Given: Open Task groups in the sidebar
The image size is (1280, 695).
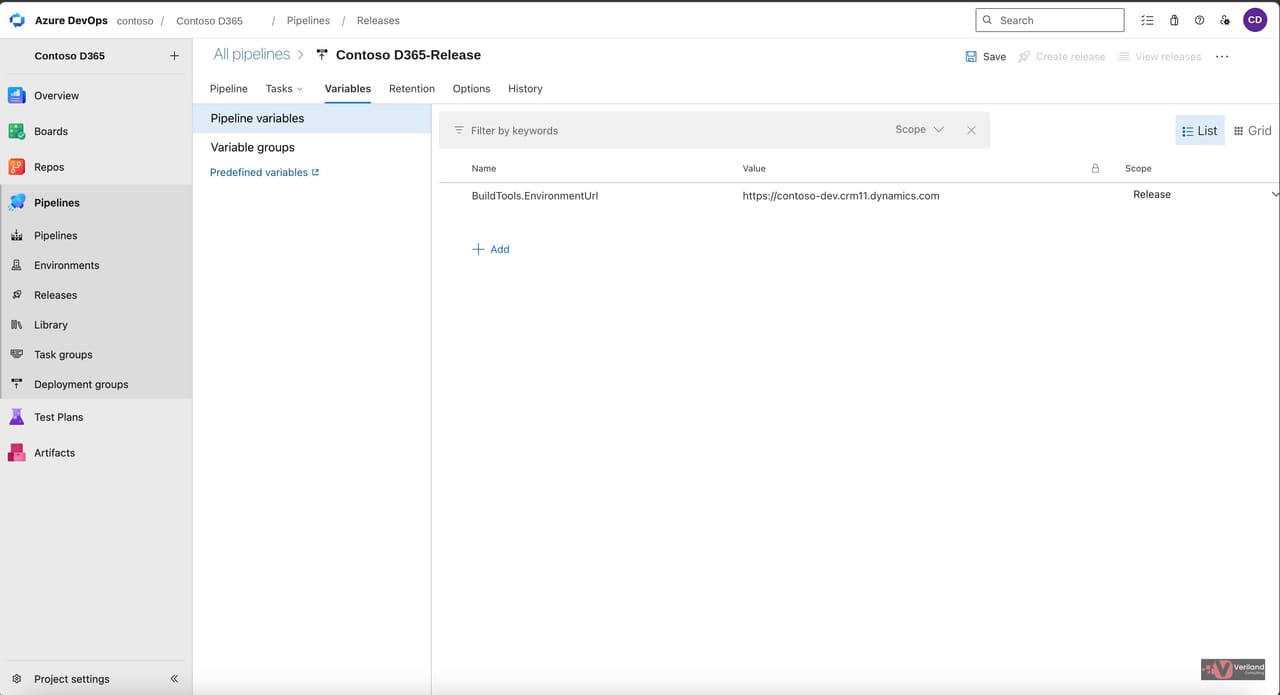Looking at the screenshot, I should tap(63, 354).
